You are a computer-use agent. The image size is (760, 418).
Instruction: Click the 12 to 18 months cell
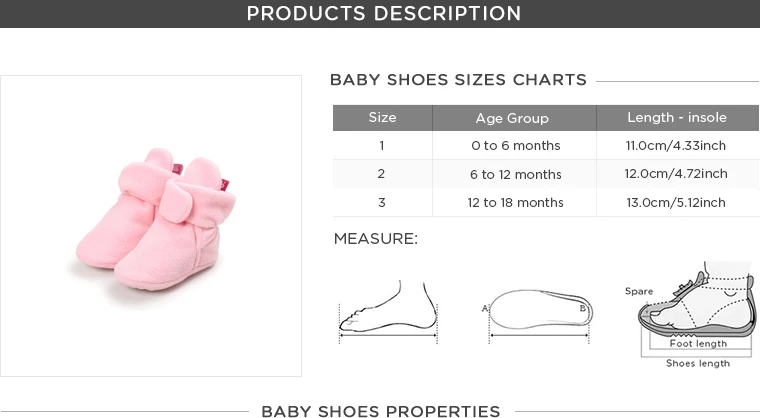(x=515, y=203)
